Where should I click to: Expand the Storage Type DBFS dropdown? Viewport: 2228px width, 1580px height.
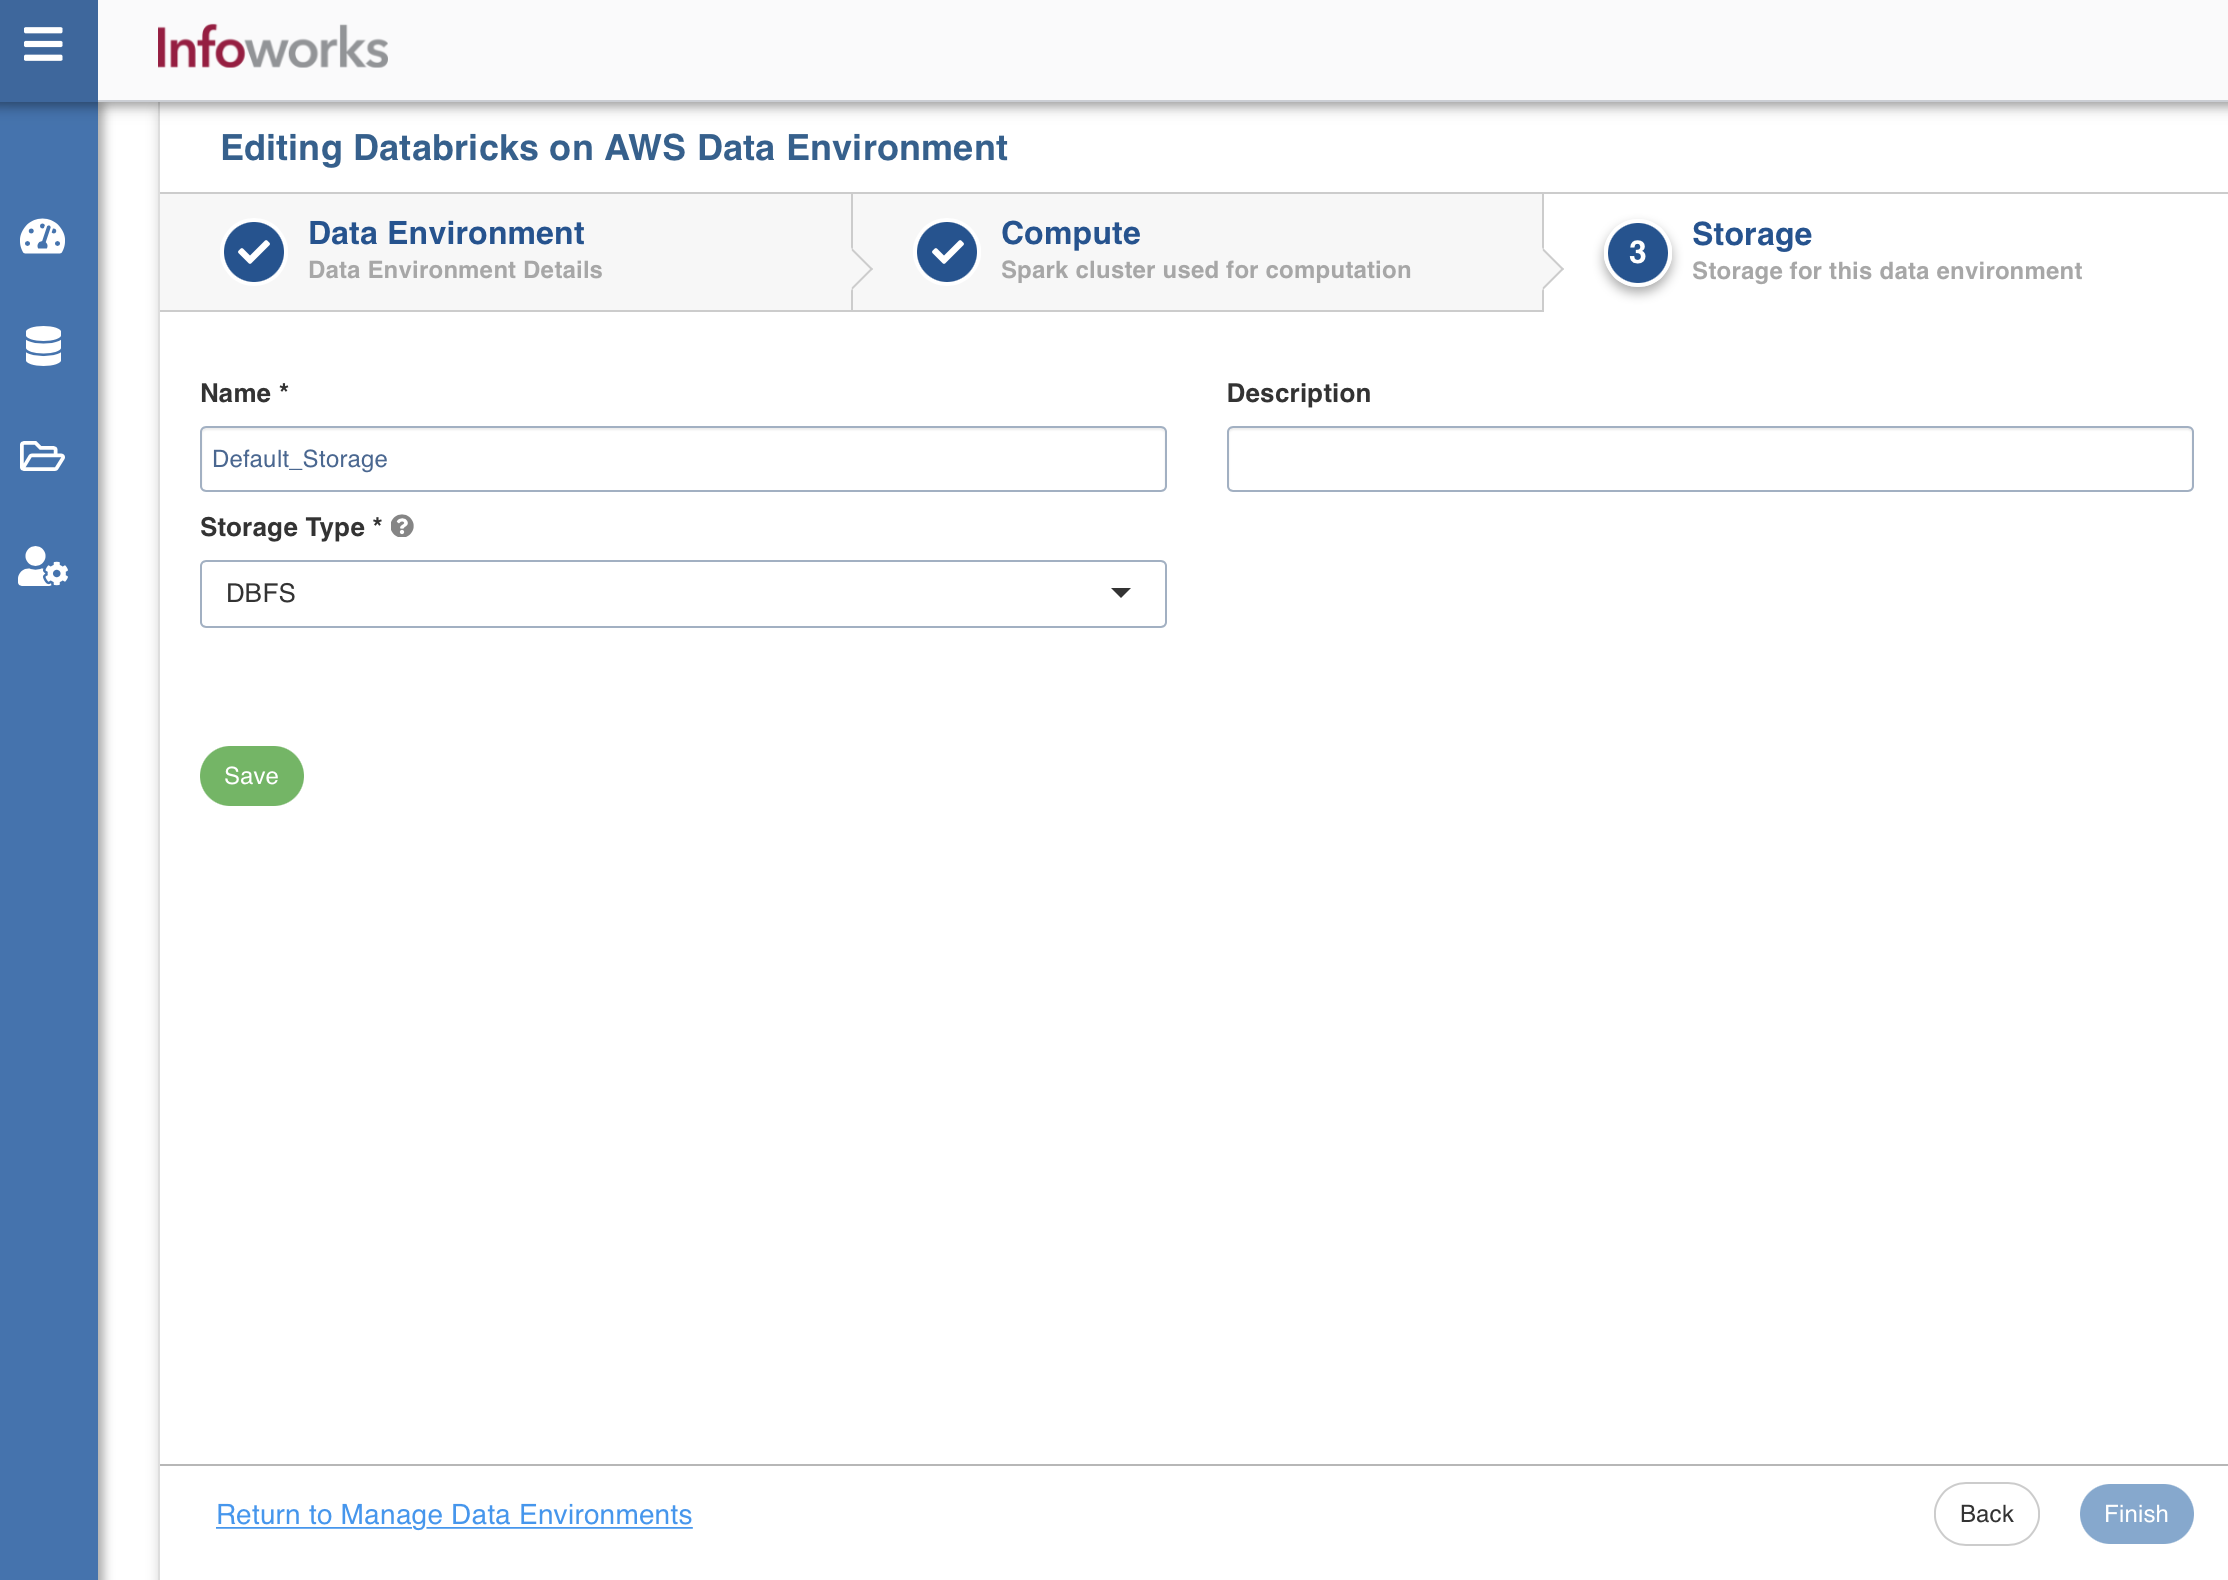click(x=683, y=594)
